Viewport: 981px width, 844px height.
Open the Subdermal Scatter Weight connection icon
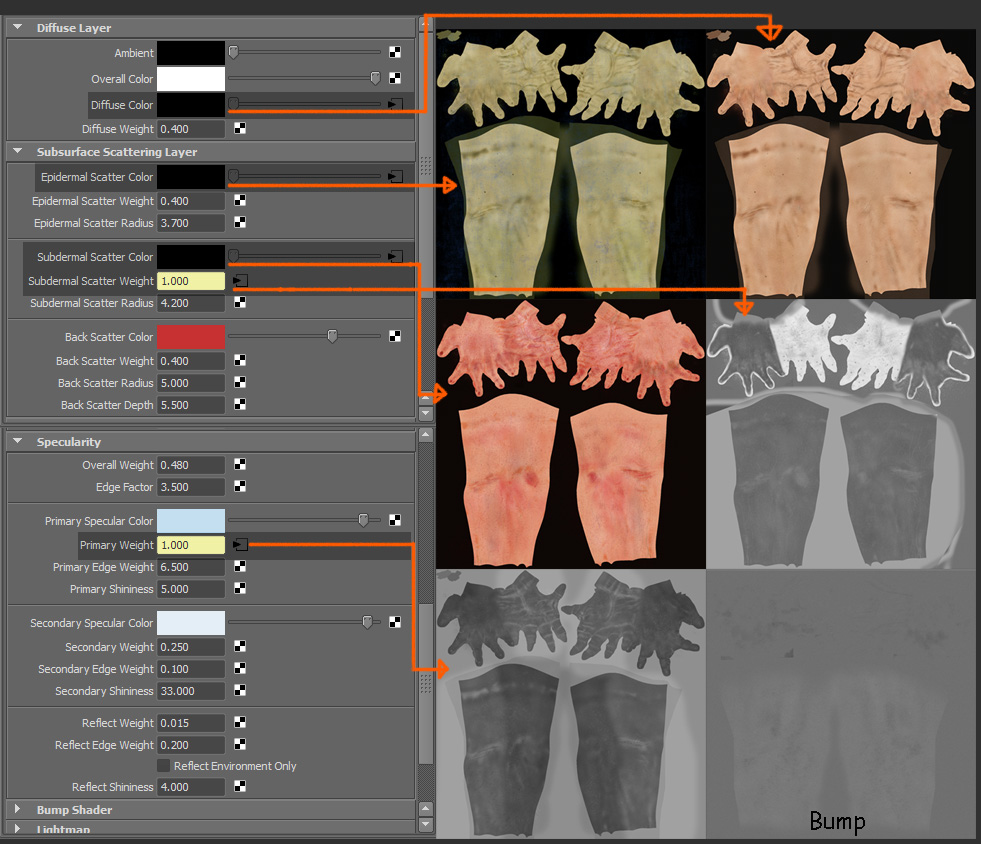pyautogui.click(x=240, y=280)
